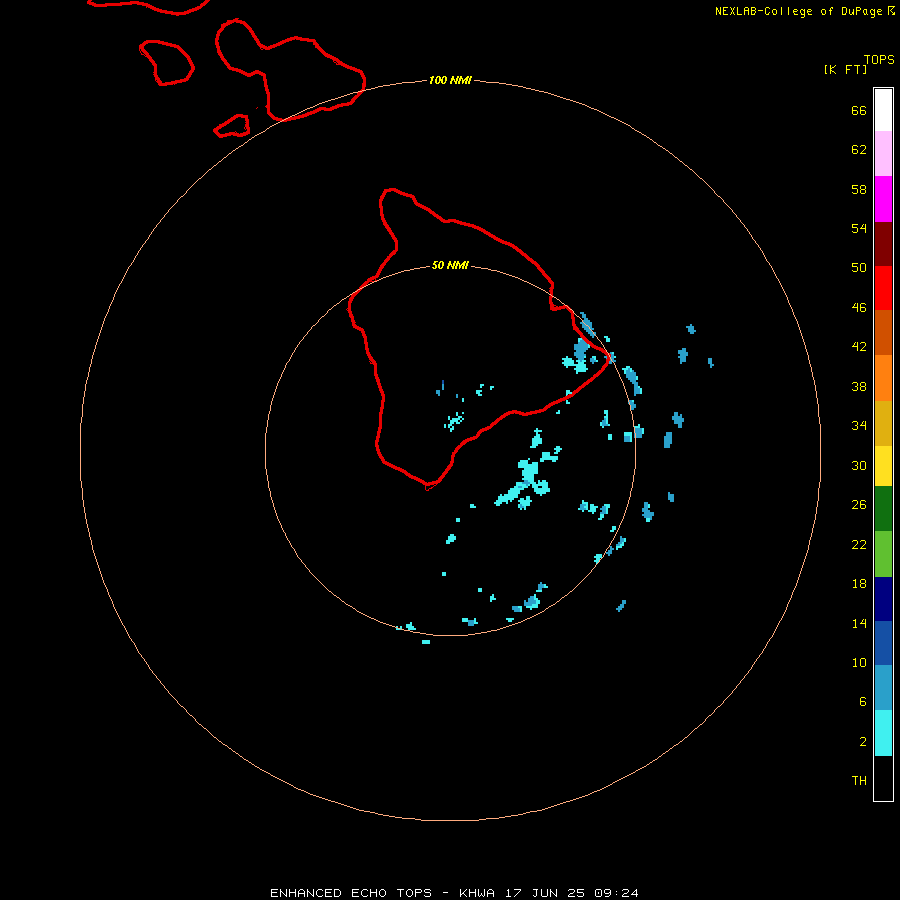
Task: Click the "ENHANCED ECHO TOPS - KHWA" caption
Action: (x=382, y=893)
